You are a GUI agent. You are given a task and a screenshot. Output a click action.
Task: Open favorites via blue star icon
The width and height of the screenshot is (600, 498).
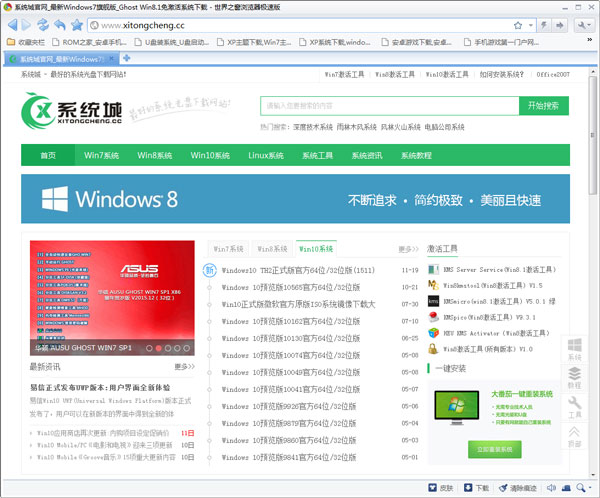pos(77,25)
